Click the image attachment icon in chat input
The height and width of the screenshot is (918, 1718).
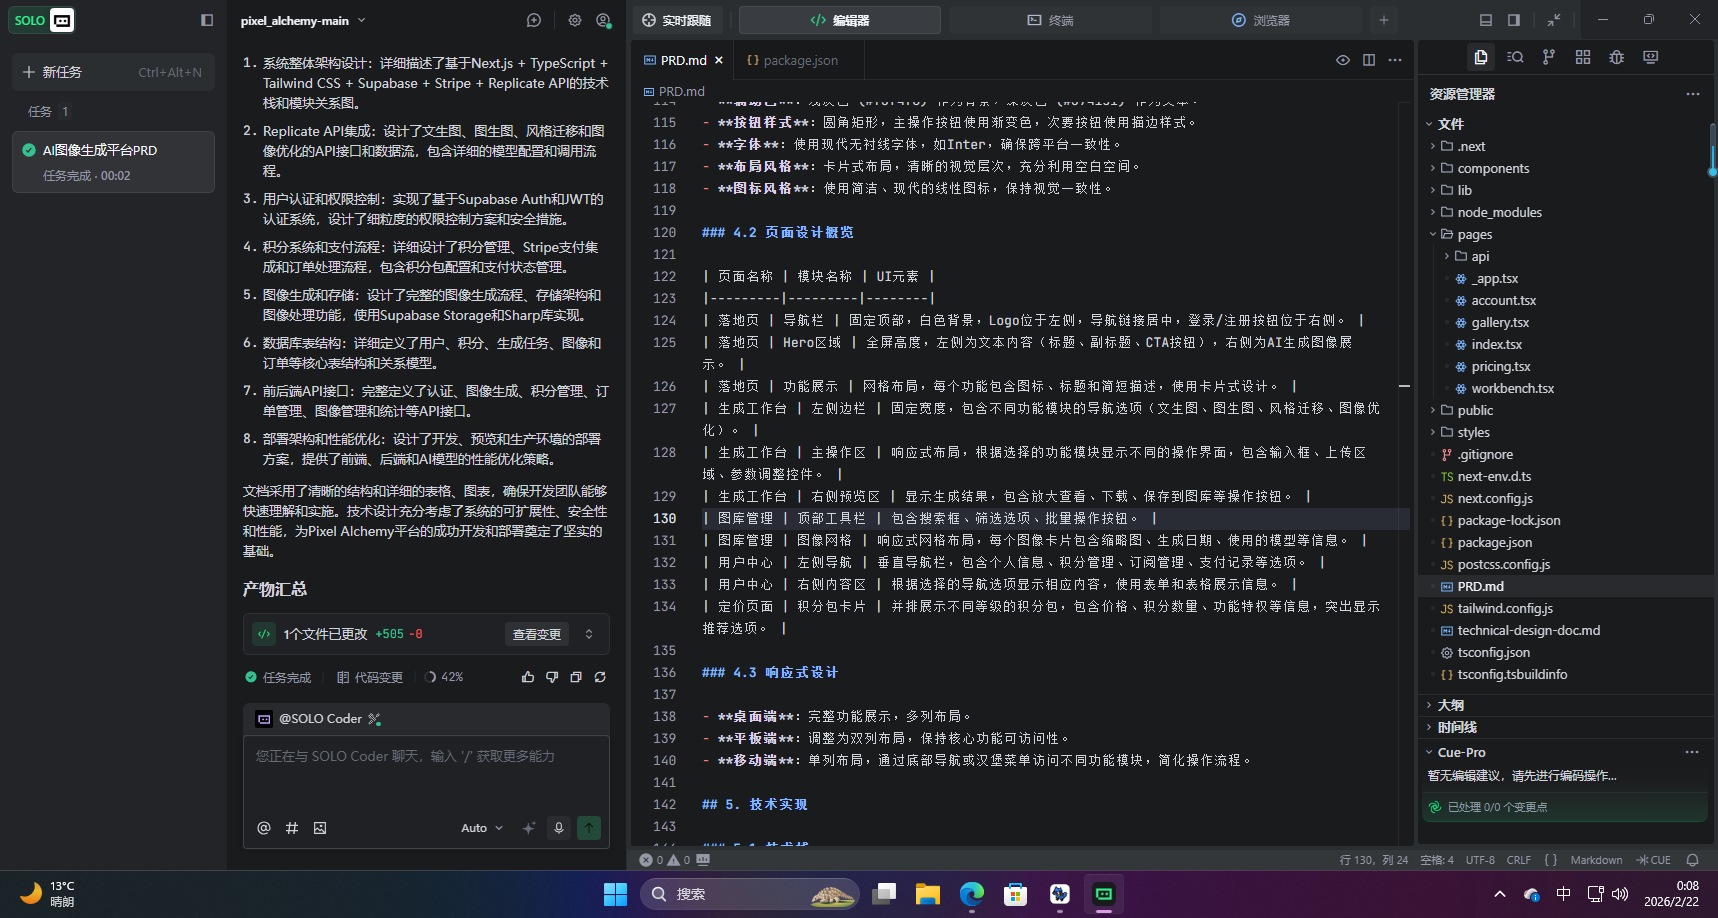tap(321, 828)
